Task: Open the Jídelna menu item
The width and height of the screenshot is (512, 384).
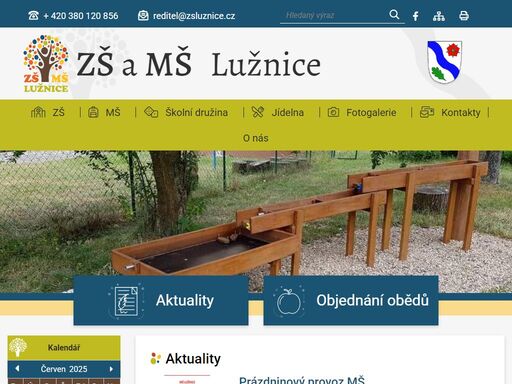Action: pos(288,113)
